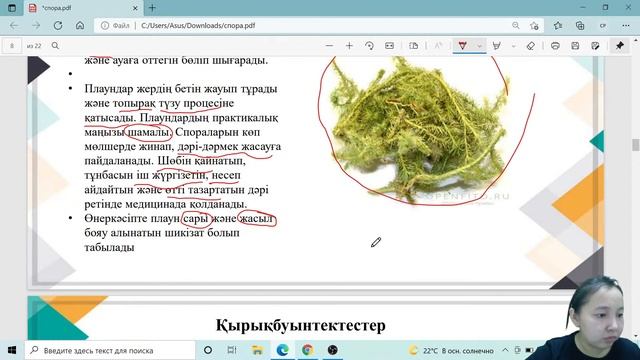Screen dimensions: 640x360
Task: Open the Favorites list
Action: click(x=558, y=25)
